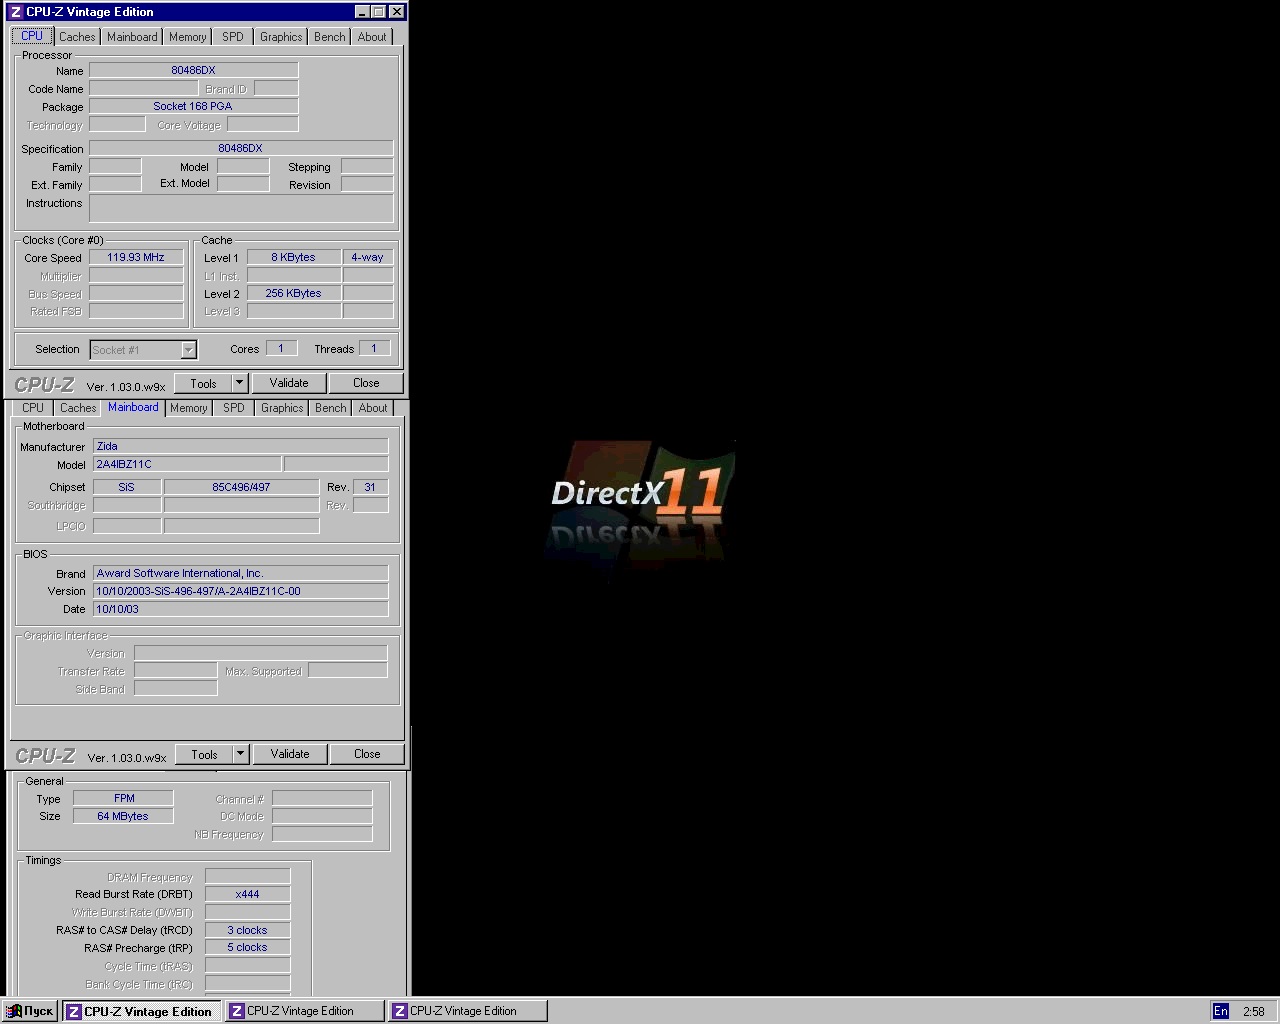1280x1024 pixels.
Task: Select the CPU tab in the Mainboard window
Action: [x=33, y=408]
